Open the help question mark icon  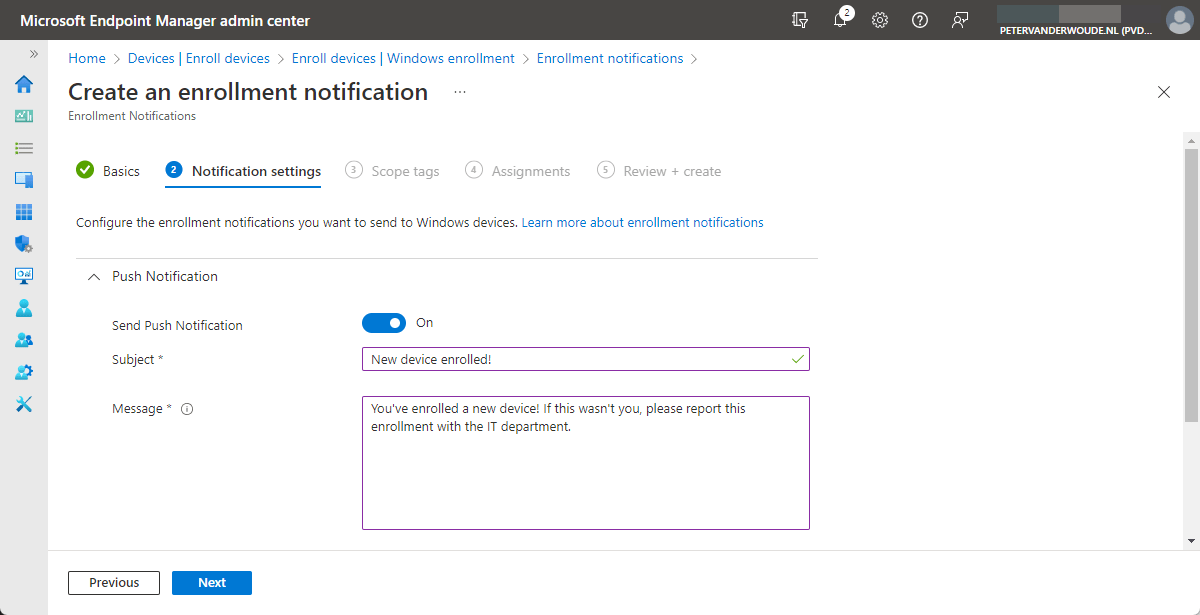920,20
